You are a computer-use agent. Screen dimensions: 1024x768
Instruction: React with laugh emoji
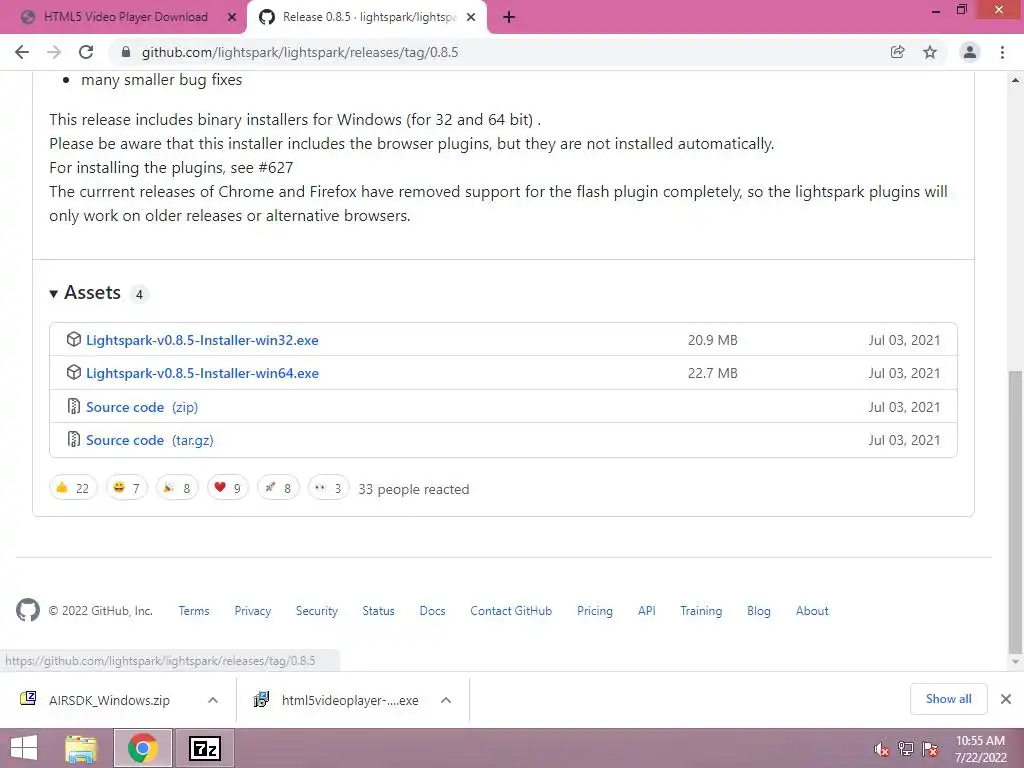click(127, 488)
